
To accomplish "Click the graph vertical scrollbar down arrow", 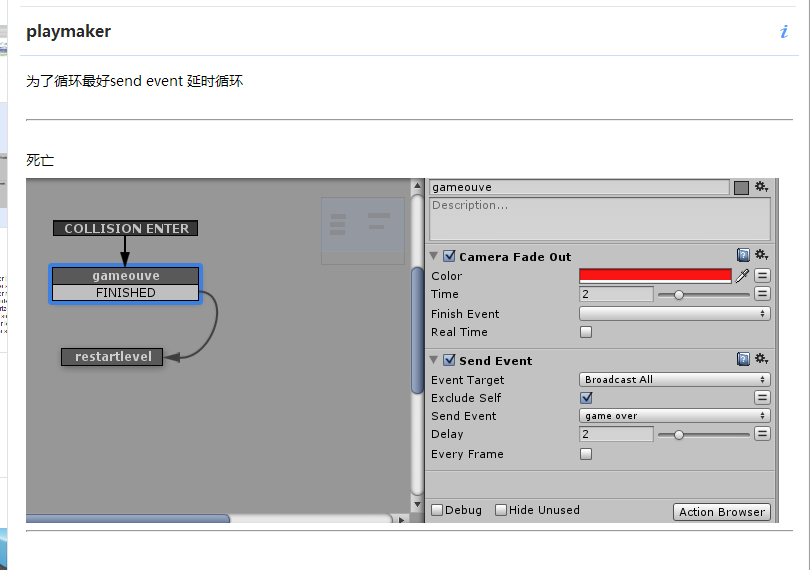I will (417, 504).
